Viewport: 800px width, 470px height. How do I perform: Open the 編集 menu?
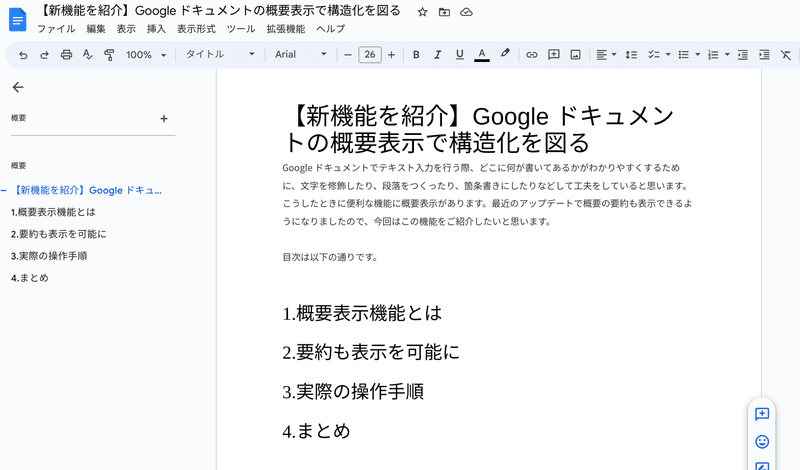click(x=96, y=29)
